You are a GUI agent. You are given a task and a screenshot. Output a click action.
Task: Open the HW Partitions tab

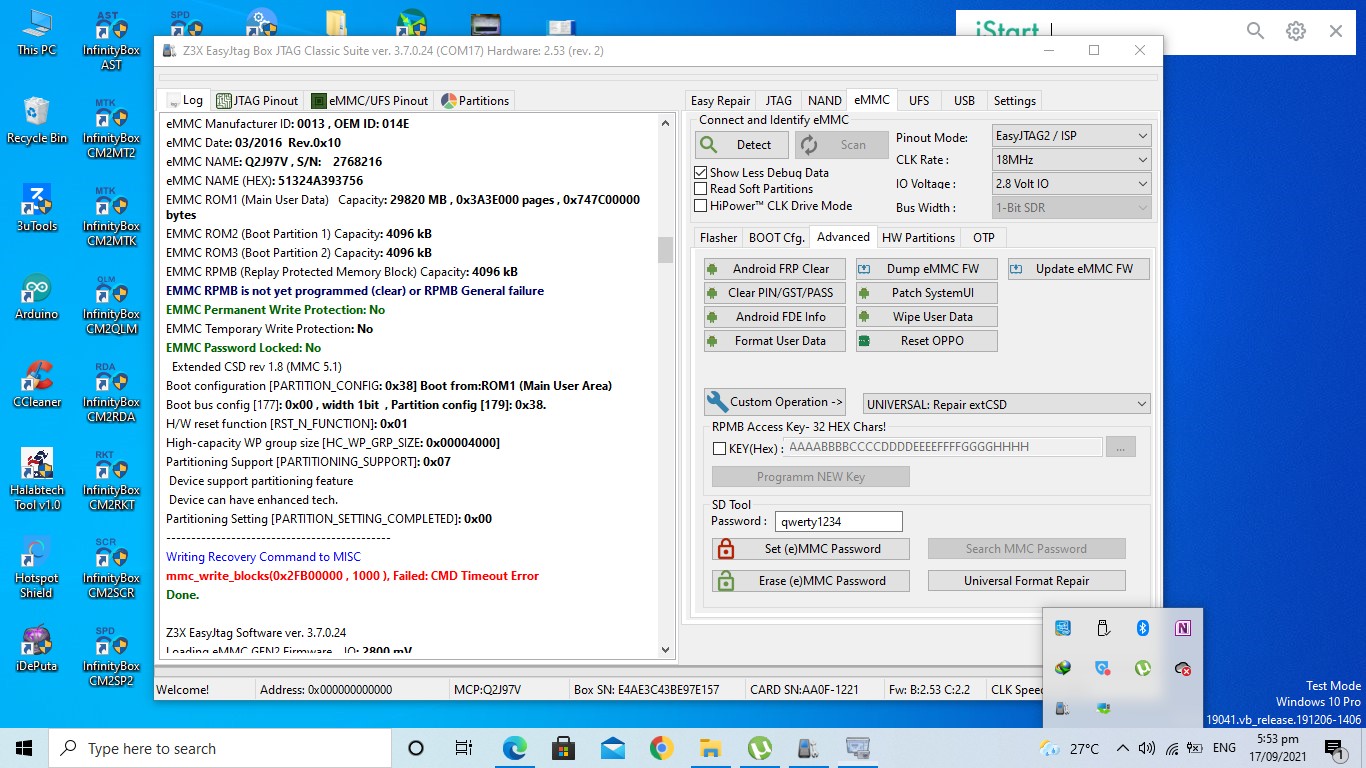[918, 237]
